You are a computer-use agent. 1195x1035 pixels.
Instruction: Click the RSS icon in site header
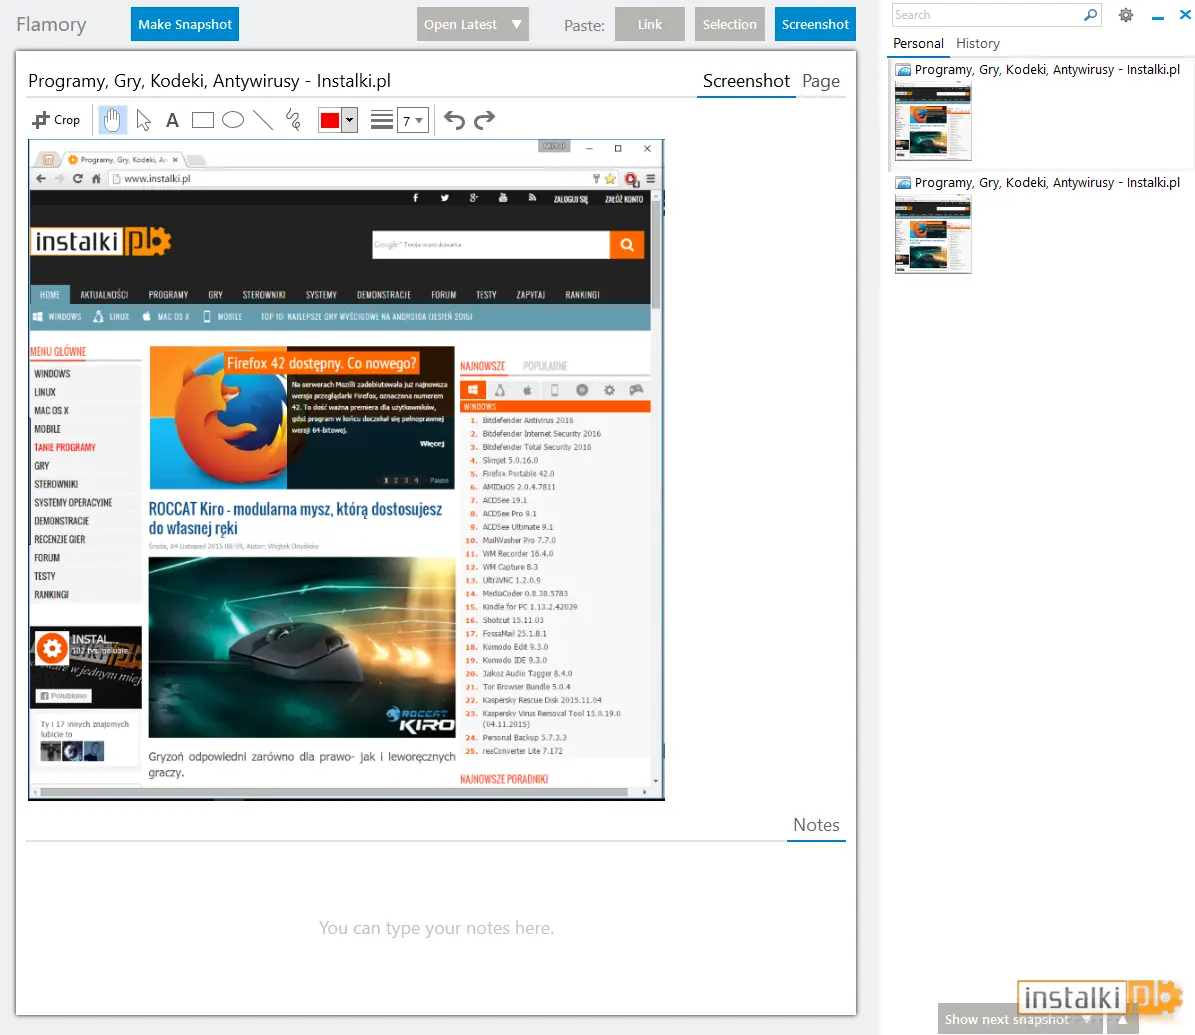tap(532, 198)
